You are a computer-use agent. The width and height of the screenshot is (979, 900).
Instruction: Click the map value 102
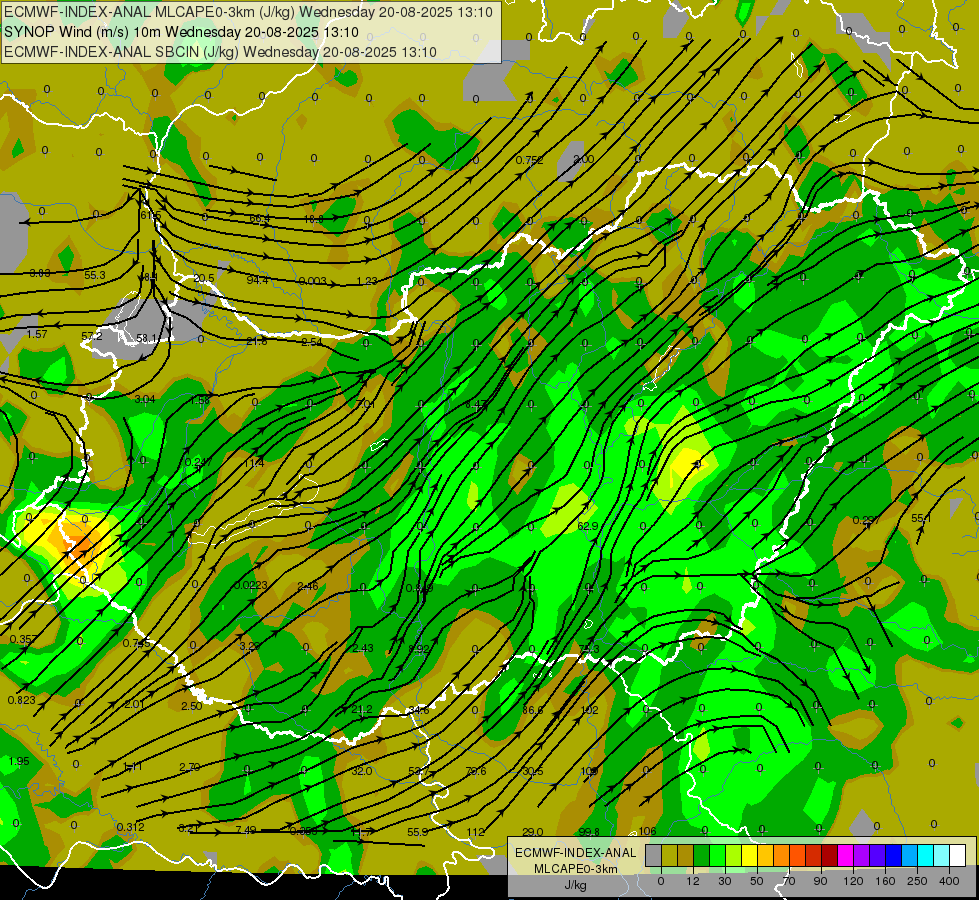(x=589, y=710)
